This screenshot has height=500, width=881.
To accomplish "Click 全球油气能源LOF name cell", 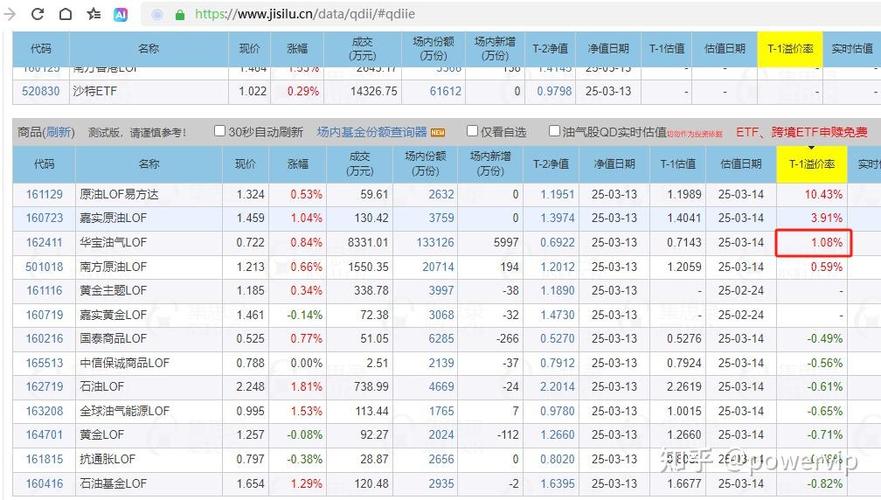I will [148, 411].
